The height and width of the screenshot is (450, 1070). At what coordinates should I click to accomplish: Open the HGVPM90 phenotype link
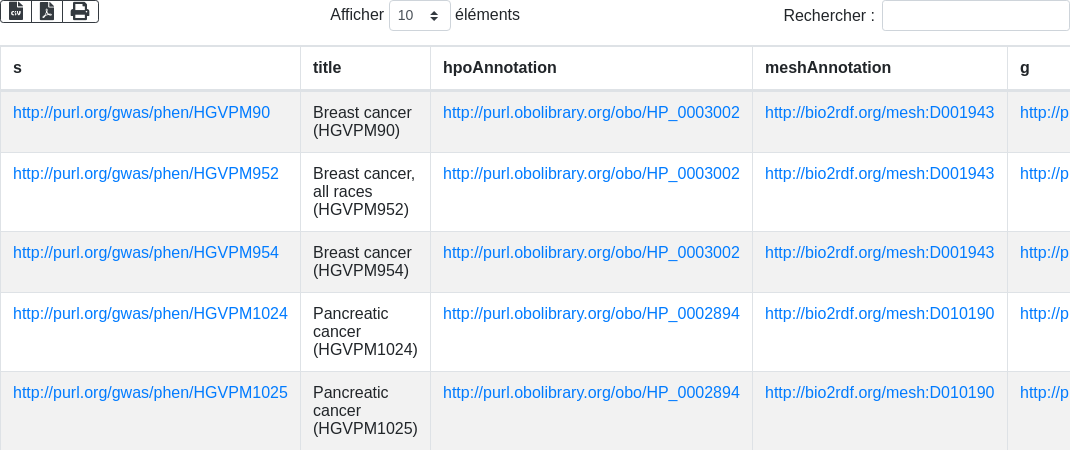[x=141, y=113]
